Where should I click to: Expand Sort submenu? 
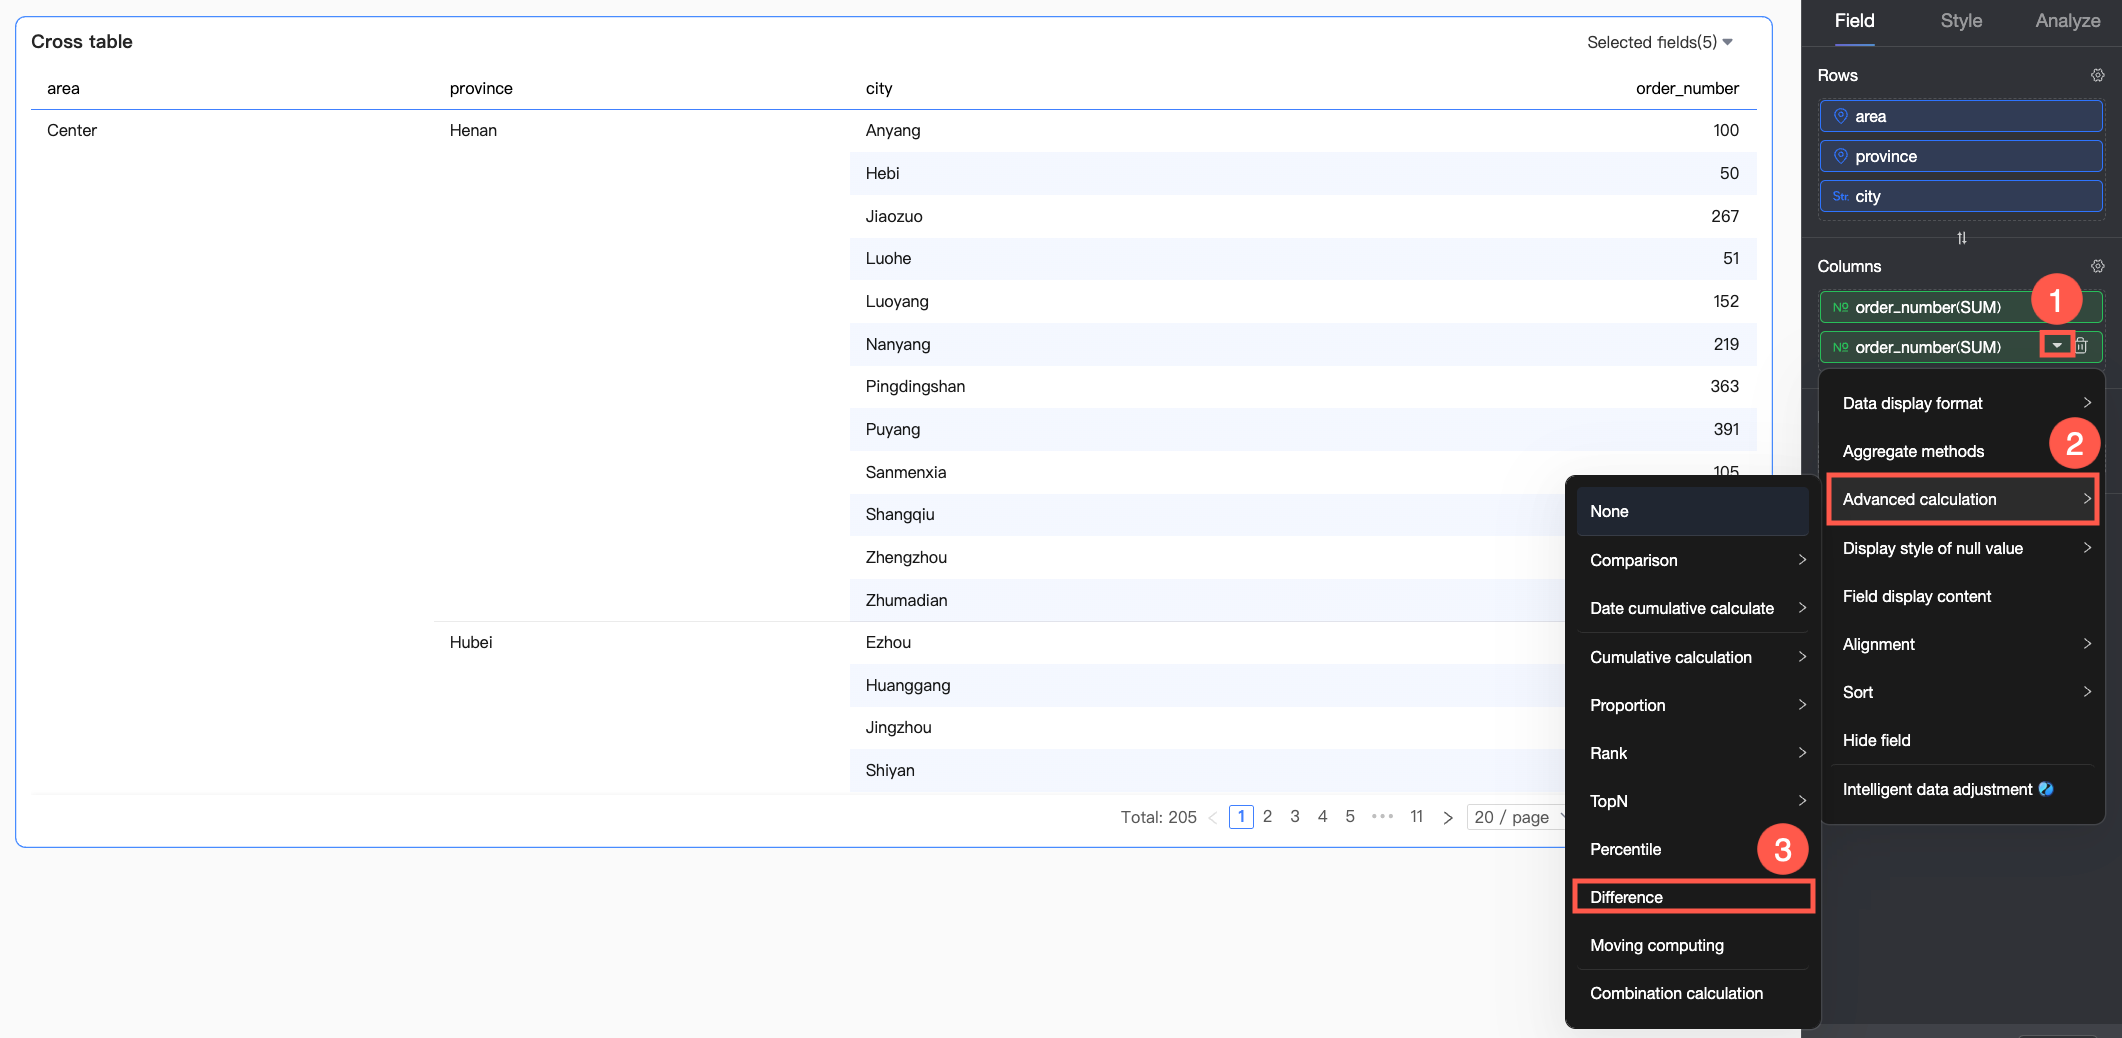click(1963, 692)
